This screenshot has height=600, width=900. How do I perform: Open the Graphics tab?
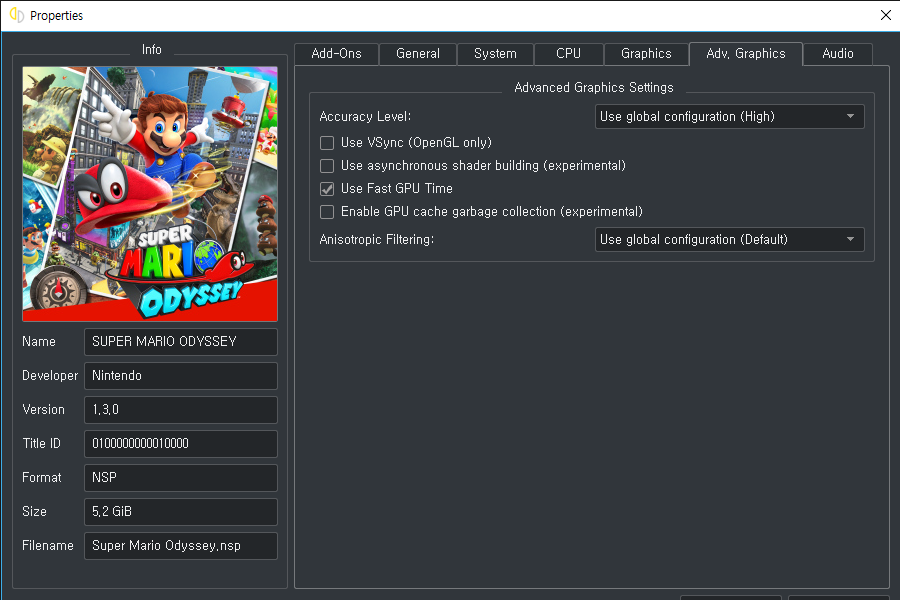[646, 54]
